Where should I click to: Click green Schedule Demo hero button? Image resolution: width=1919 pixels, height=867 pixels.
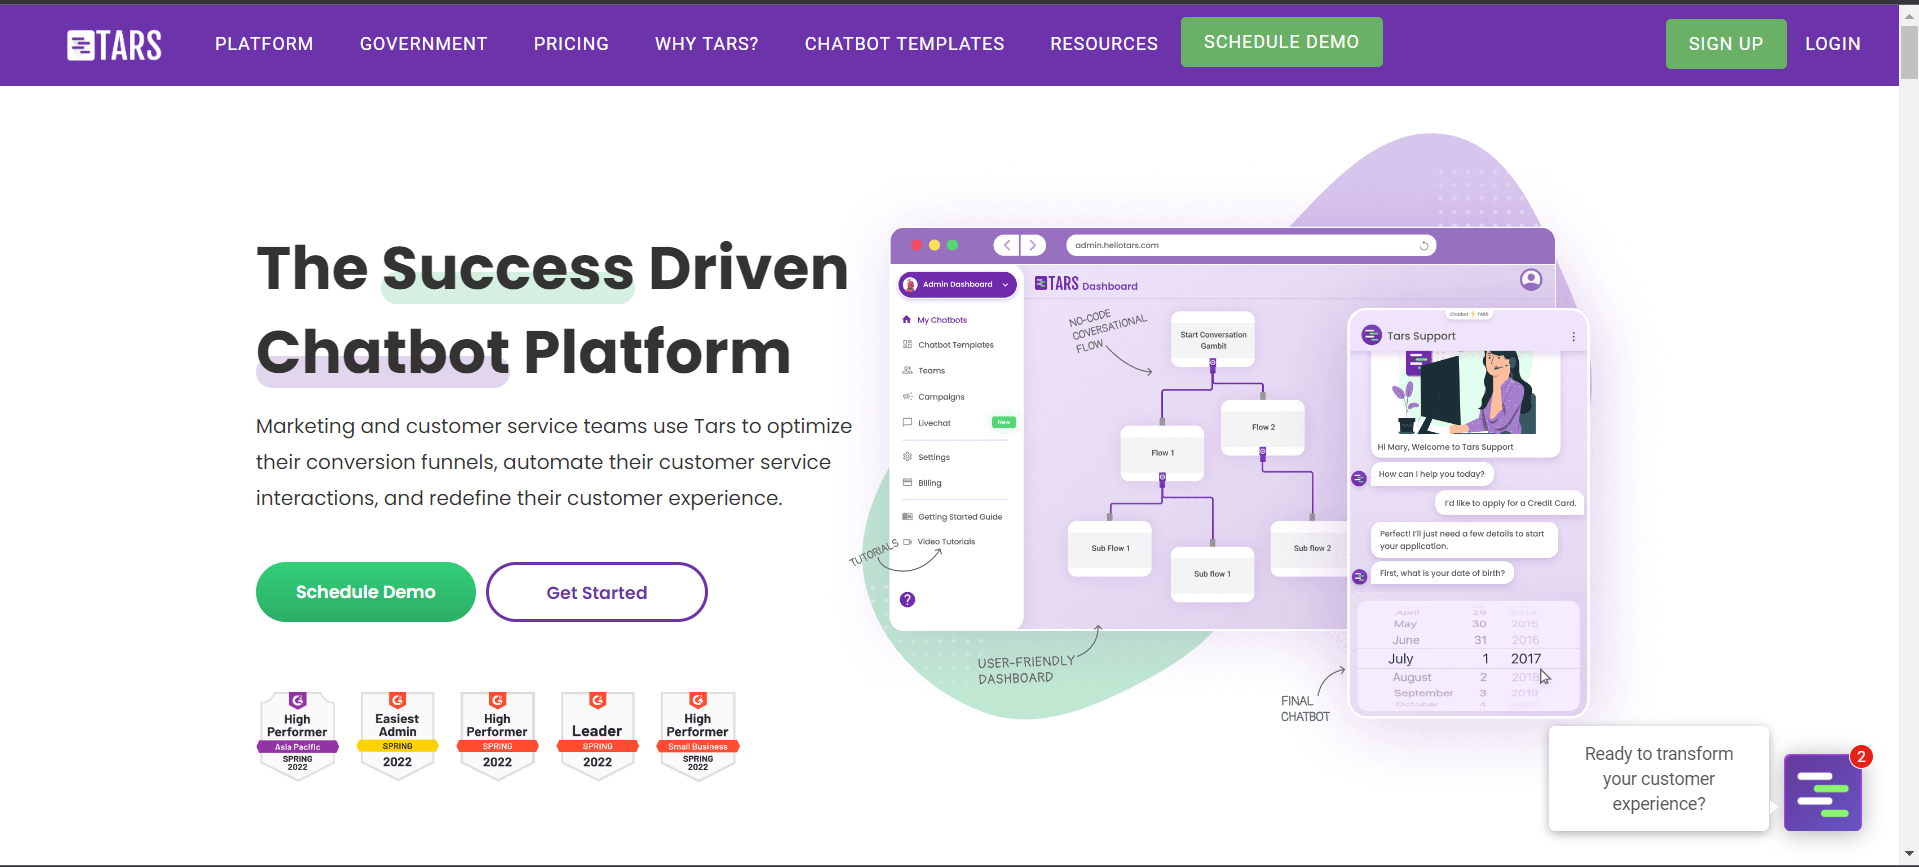(x=366, y=592)
